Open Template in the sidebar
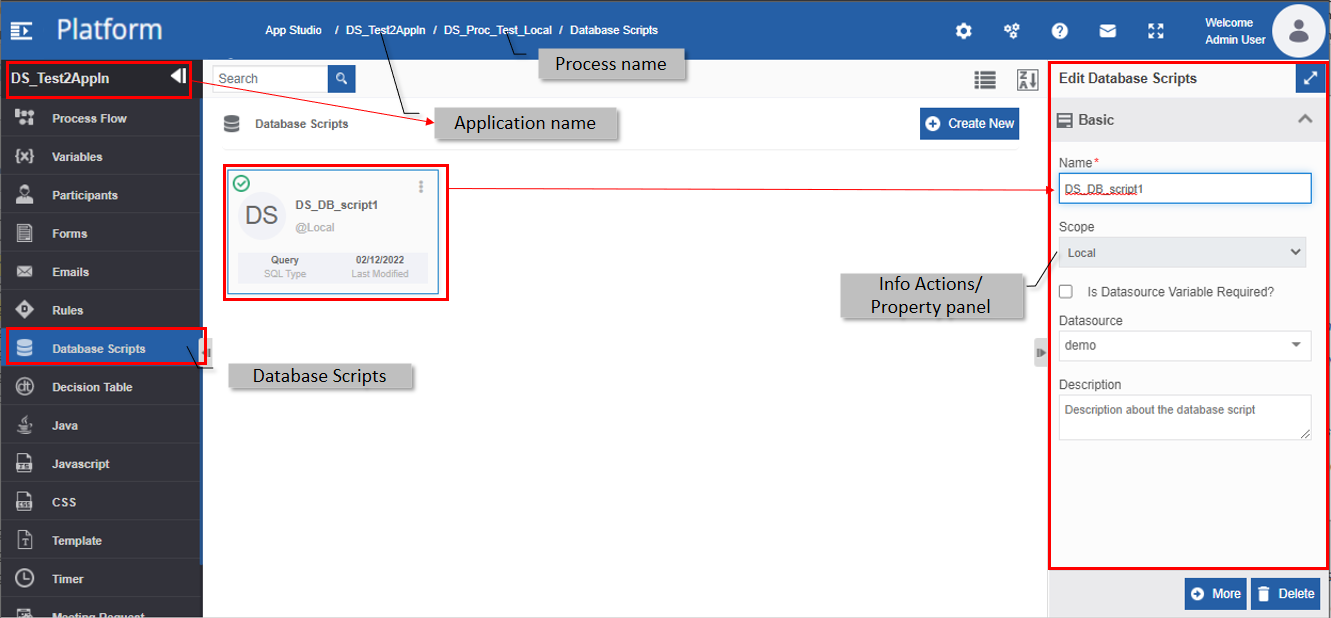Image resolution: width=1331 pixels, height=618 pixels. tap(101, 540)
